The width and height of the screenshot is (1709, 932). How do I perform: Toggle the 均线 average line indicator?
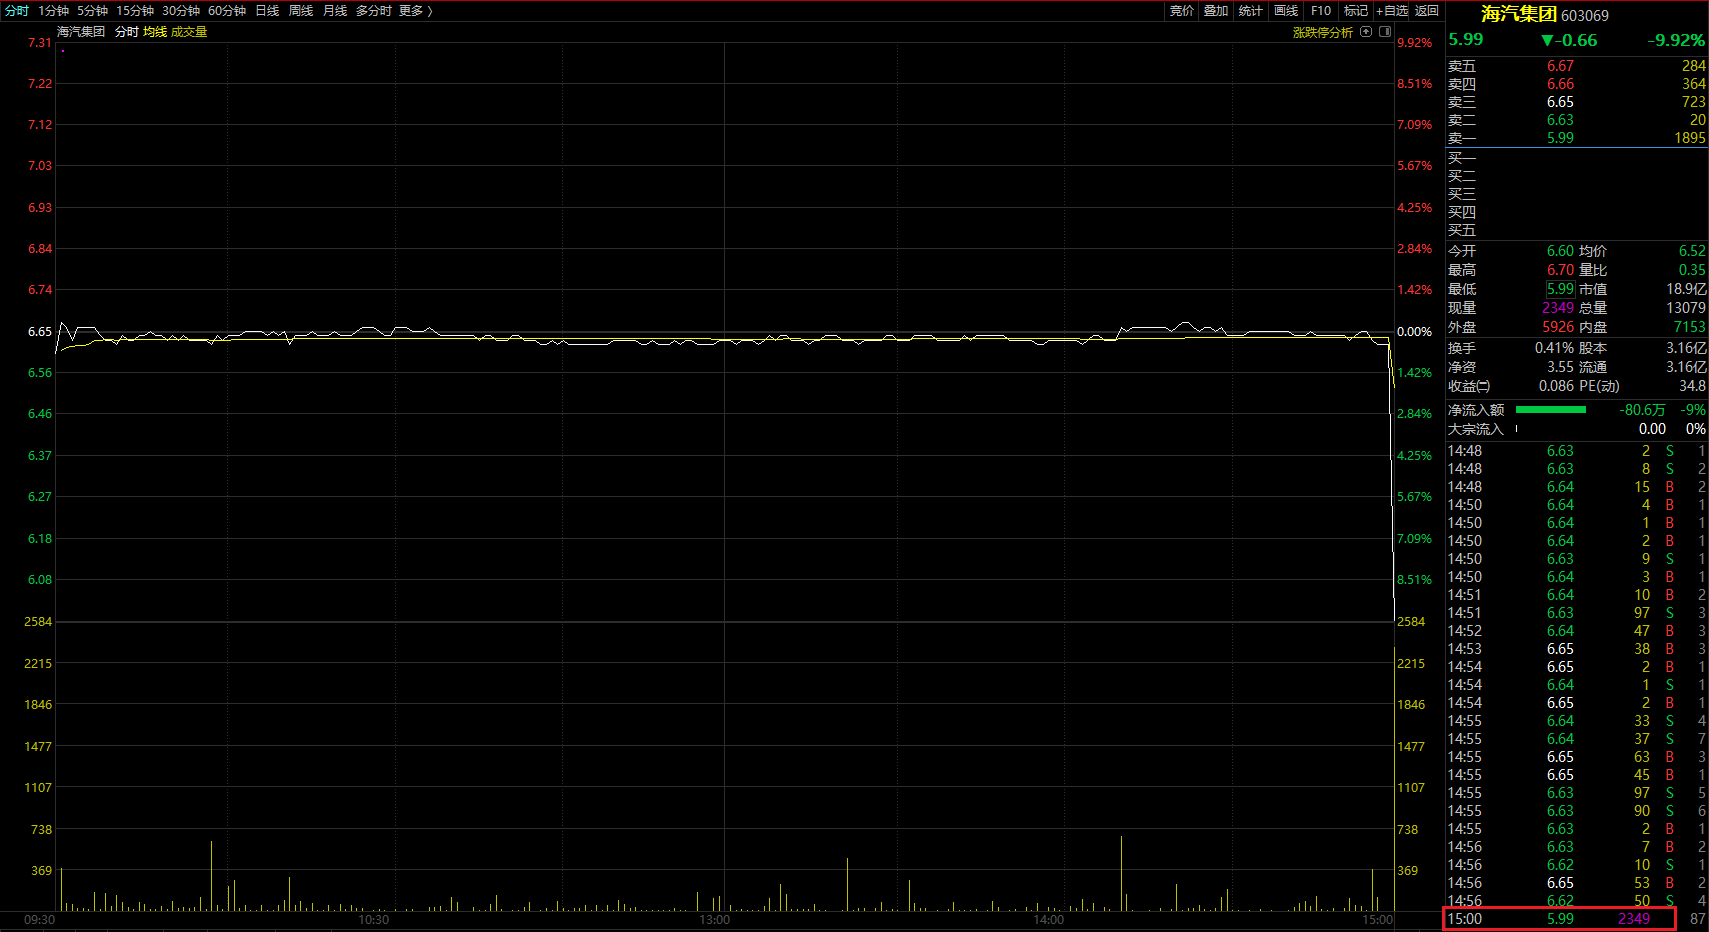point(155,32)
